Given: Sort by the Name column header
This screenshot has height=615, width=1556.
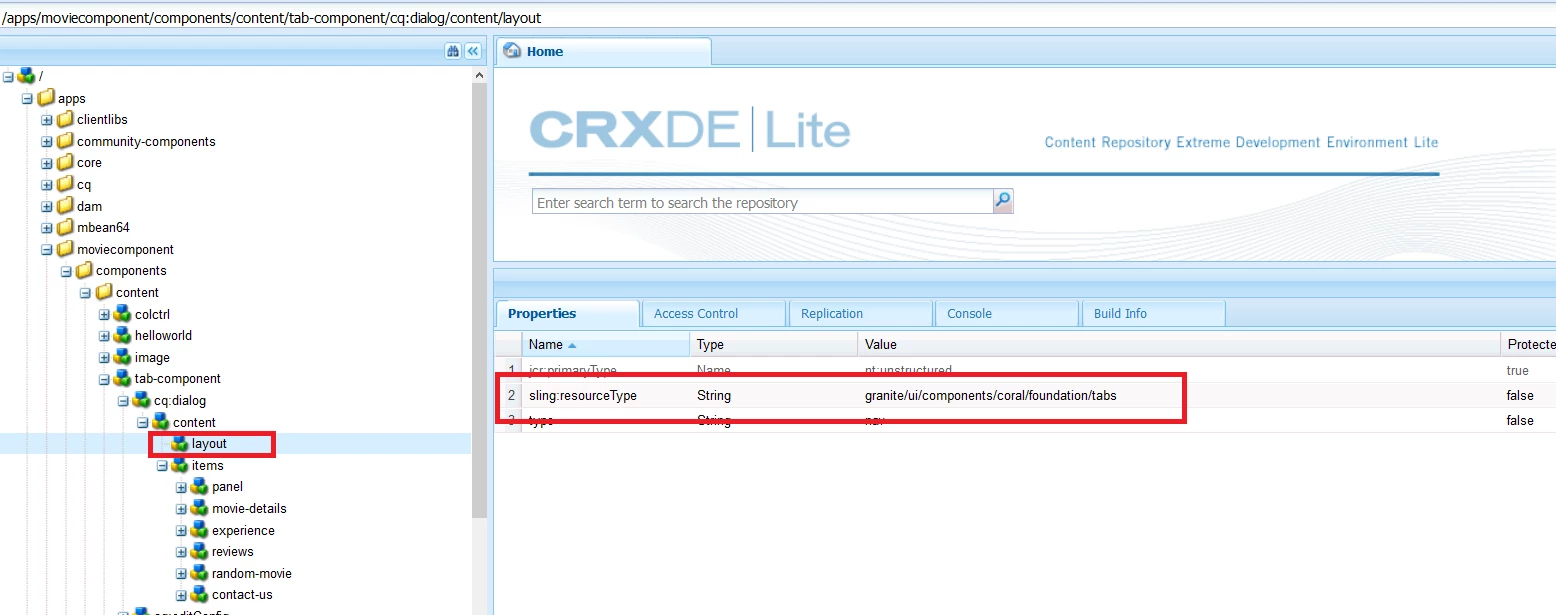Looking at the screenshot, I should [605, 344].
